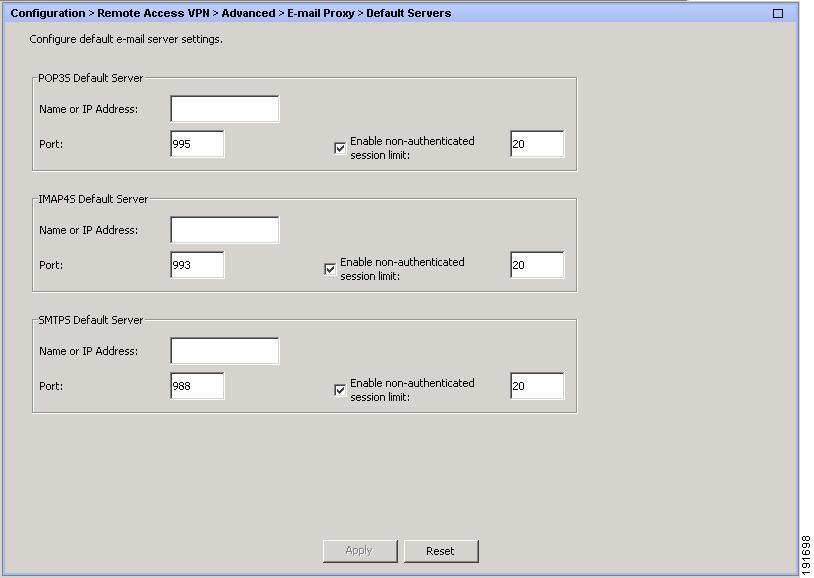This screenshot has height=578, width=814.
Task: Click the POP3S Default Server group label
Action: 91,78
